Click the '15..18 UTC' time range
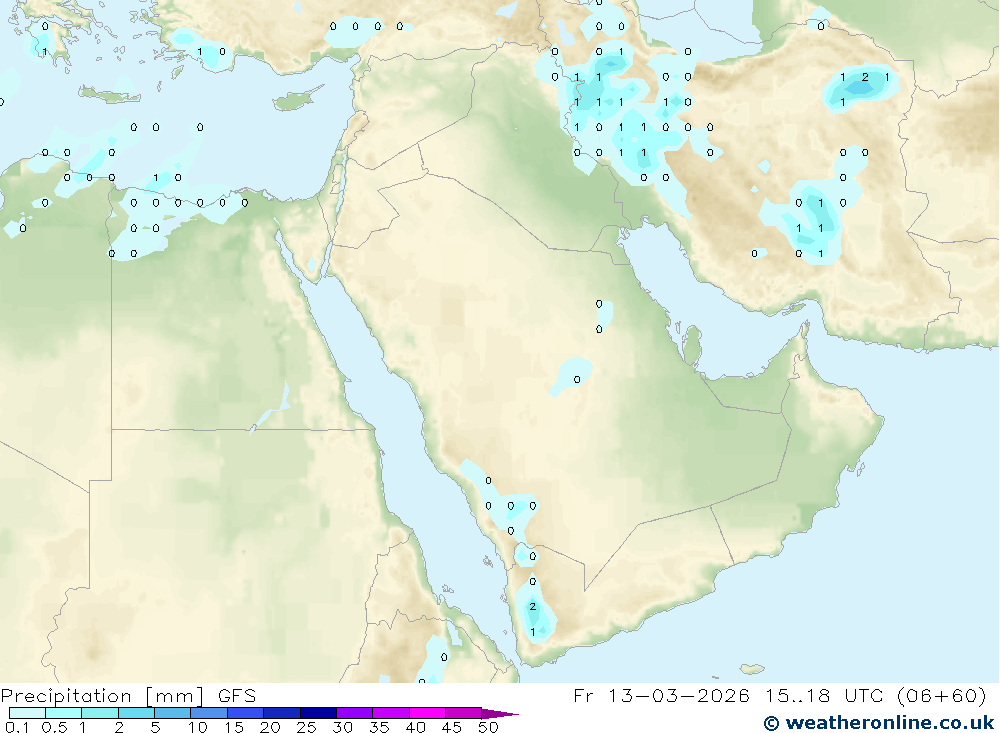The image size is (1000, 733). pyautogui.click(x=825, y=696)
